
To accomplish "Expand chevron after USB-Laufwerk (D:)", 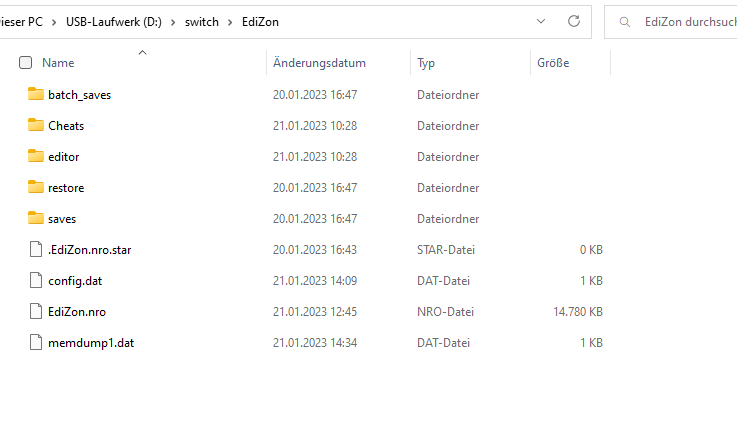I will coord(173,22).
